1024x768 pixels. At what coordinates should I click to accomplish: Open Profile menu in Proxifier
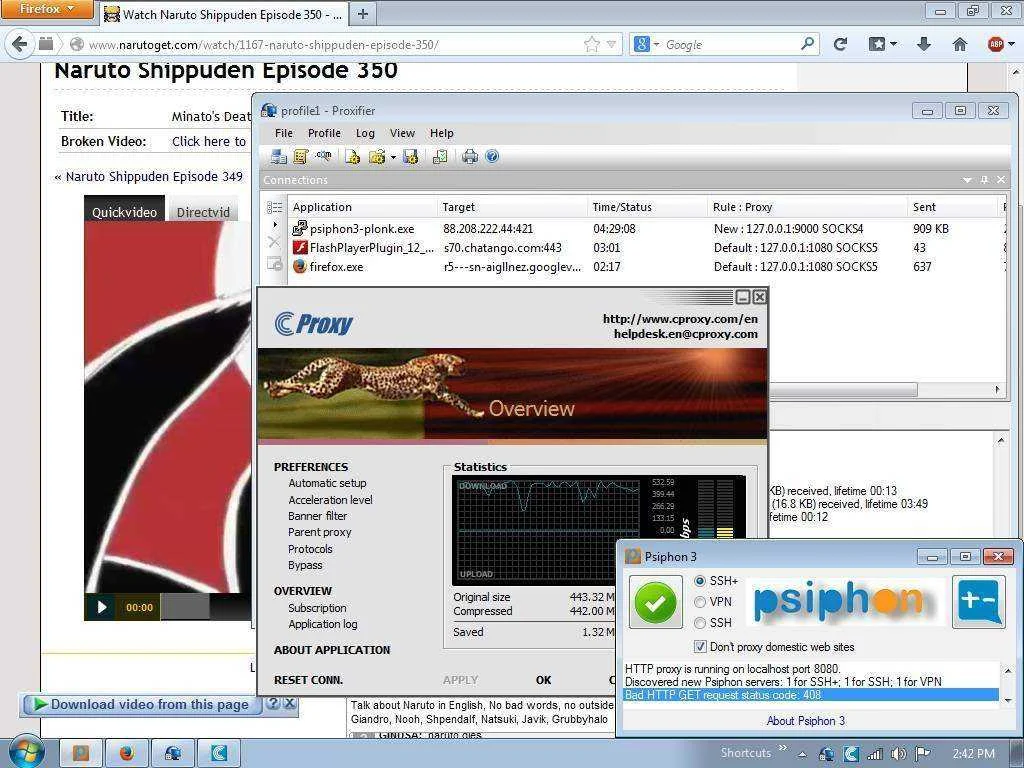[x=324, y=133]
